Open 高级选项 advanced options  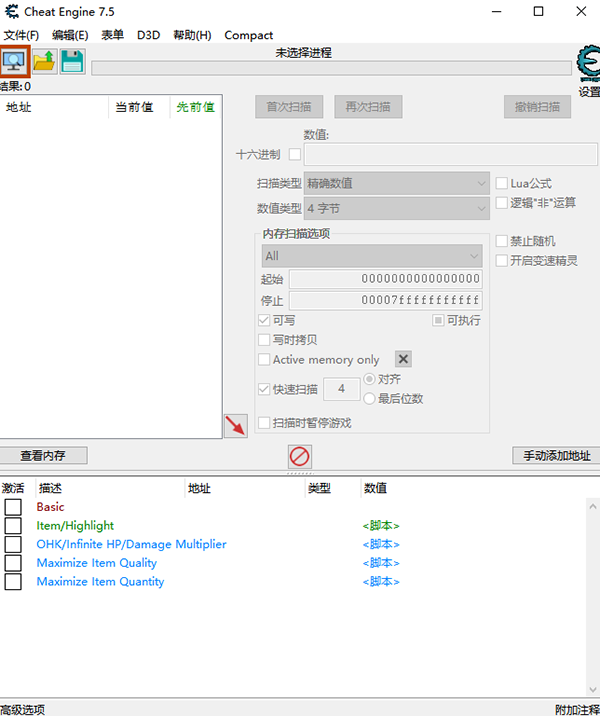coord(22,709)
